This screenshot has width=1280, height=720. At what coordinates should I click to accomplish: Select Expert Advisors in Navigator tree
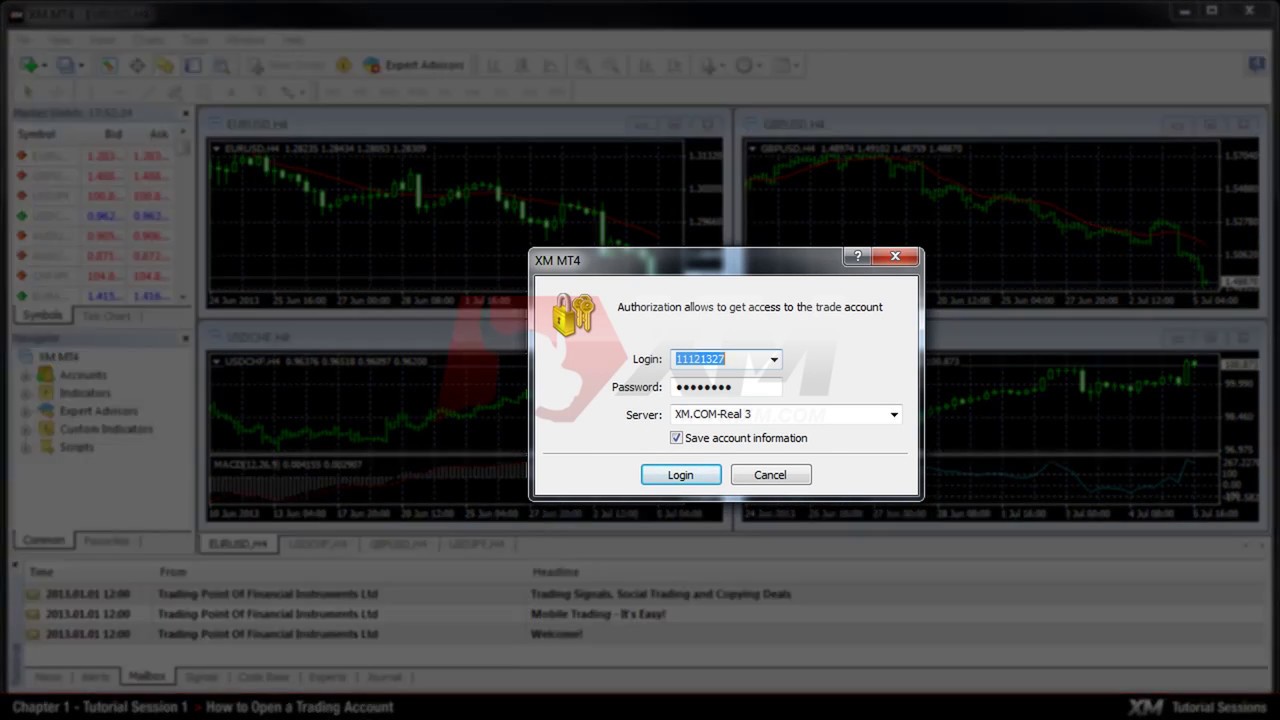[99, 411]
